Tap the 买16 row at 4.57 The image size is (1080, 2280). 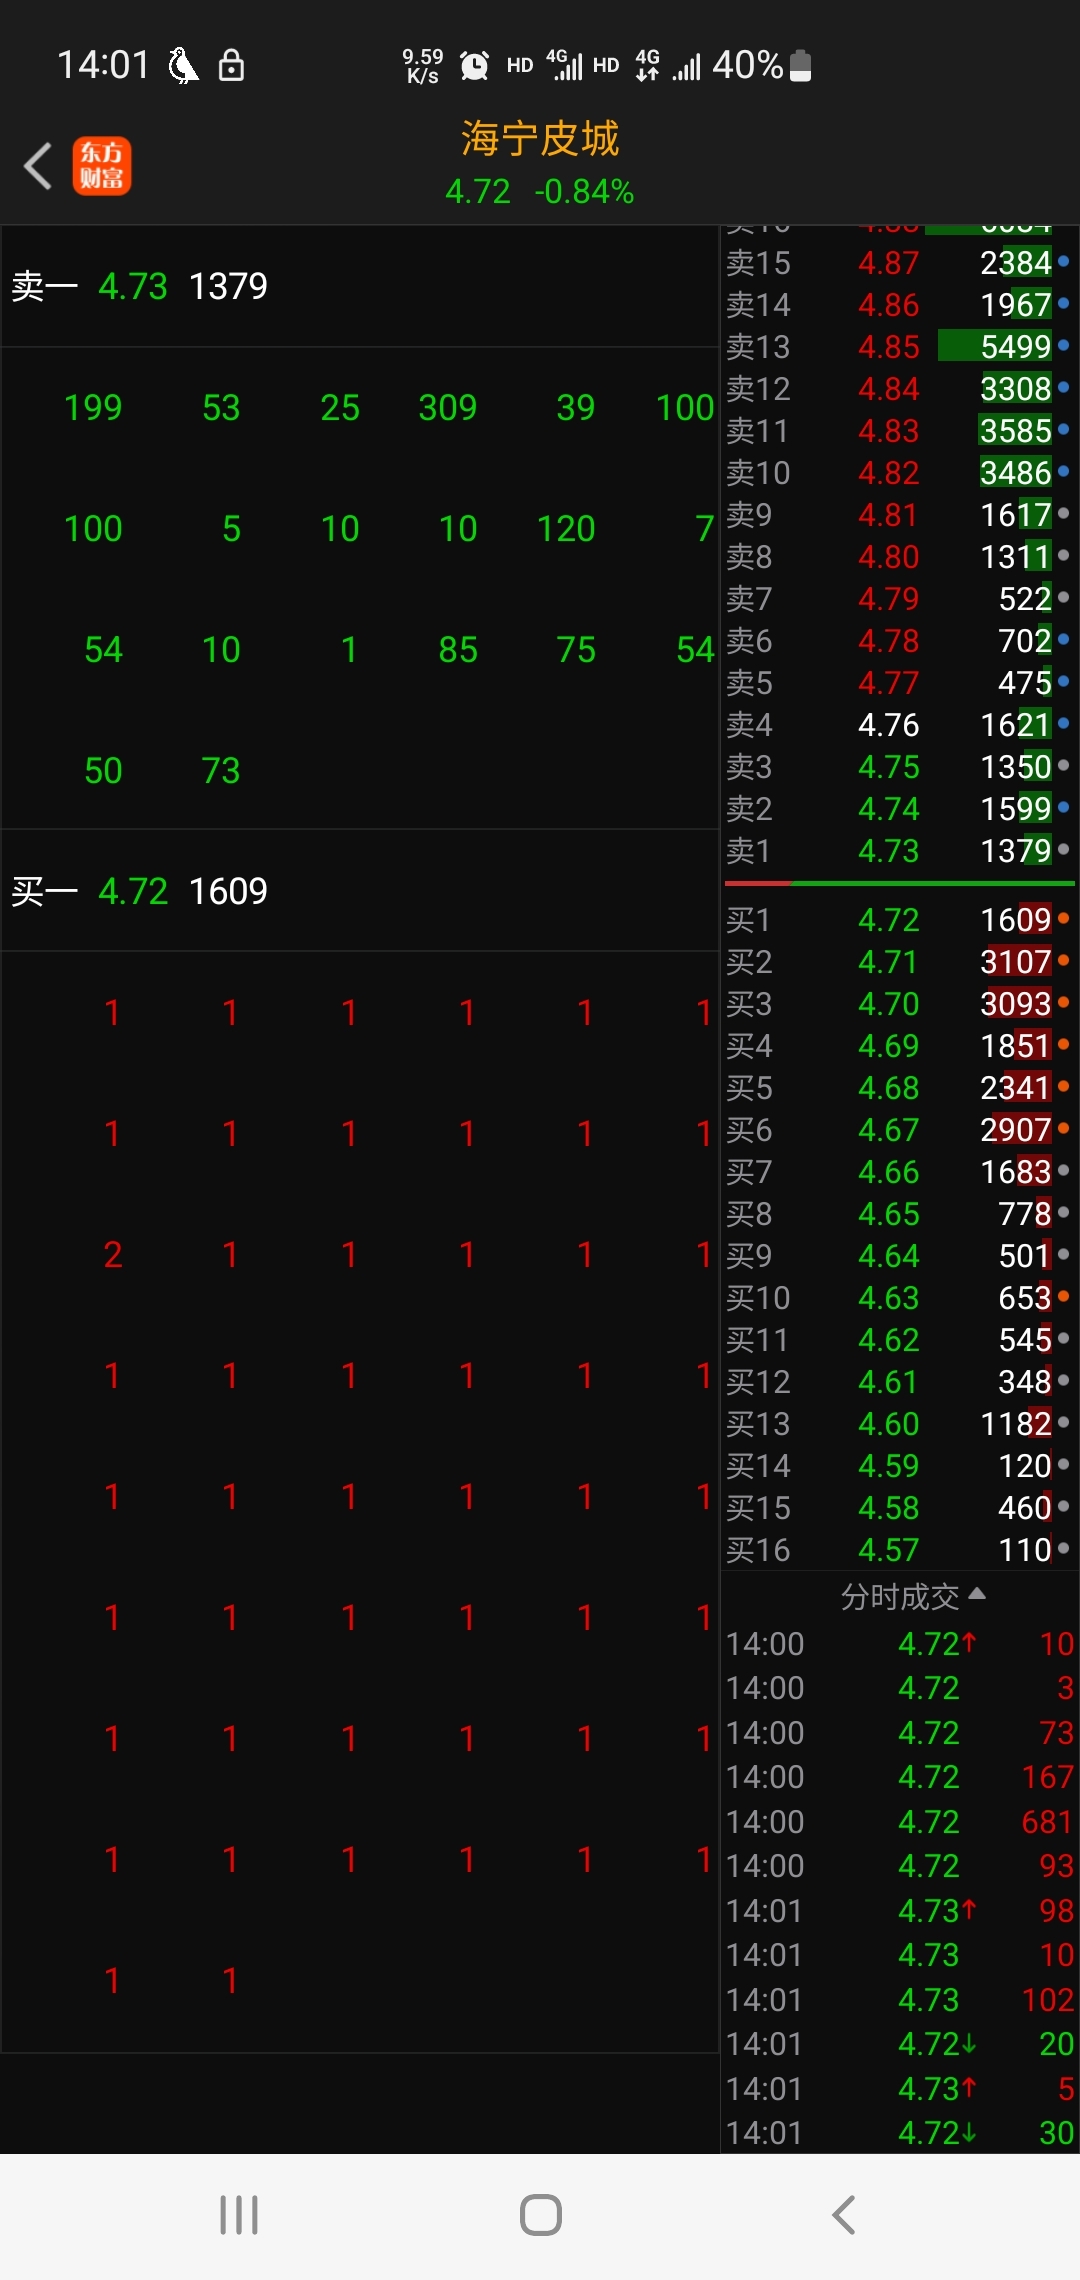[x=898, y=1550]
